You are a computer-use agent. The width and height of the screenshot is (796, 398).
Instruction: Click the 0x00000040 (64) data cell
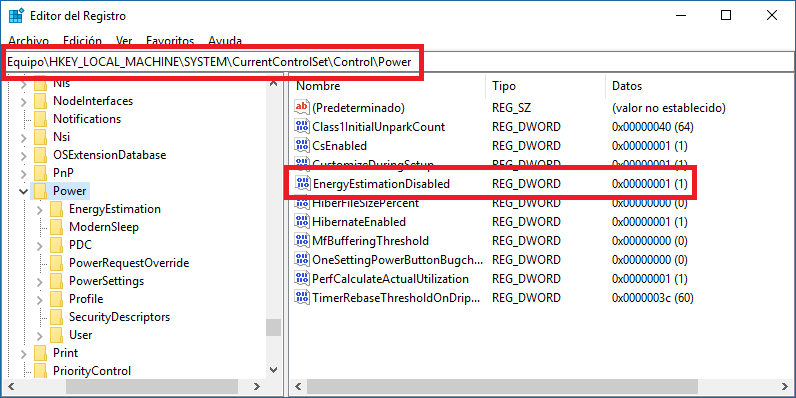653,127
